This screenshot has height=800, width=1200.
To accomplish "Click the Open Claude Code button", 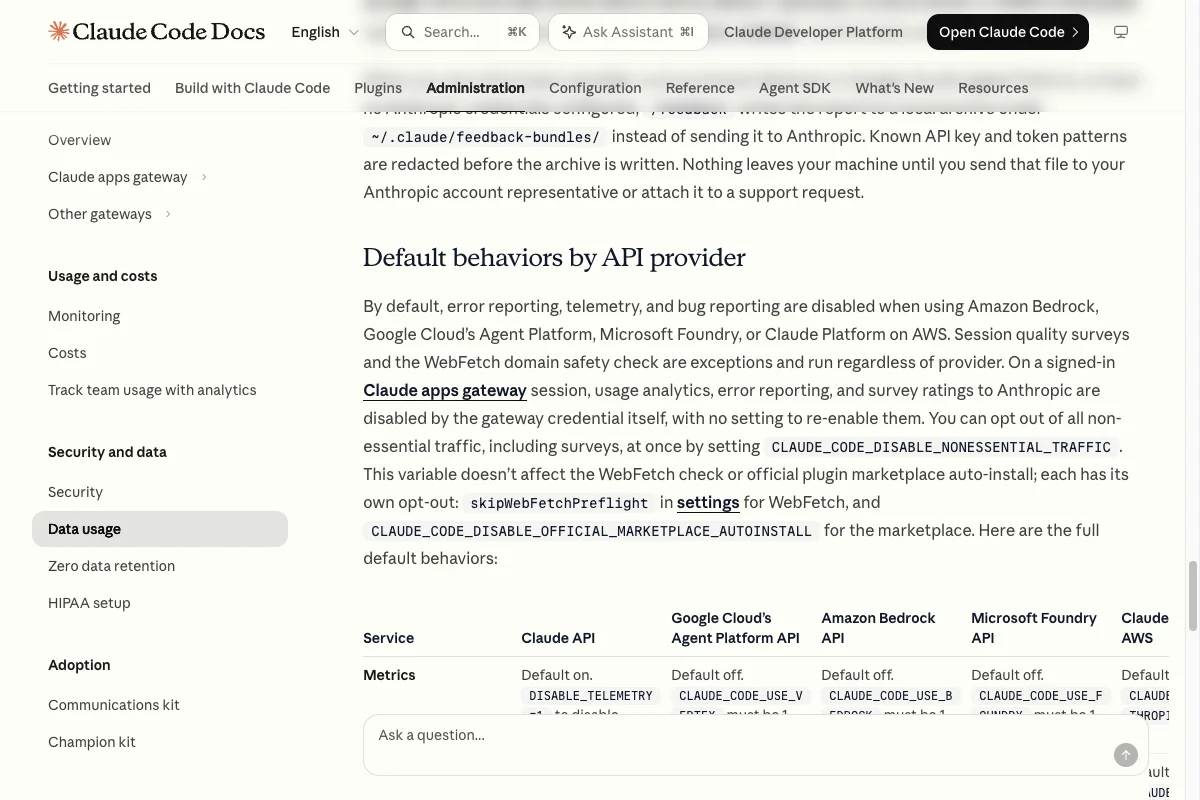I will click(x=1008, y=32).
